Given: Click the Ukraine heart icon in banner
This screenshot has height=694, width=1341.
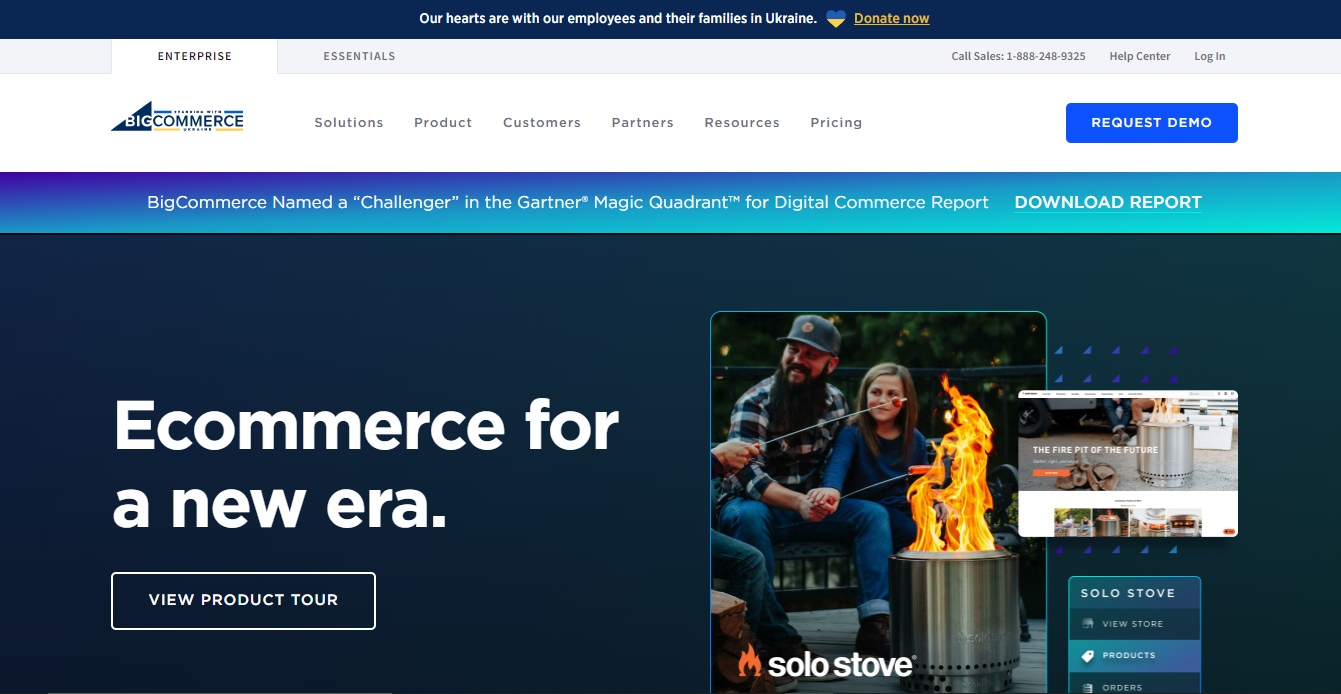Looking at the screenshot, I should [x=836, y=19].
